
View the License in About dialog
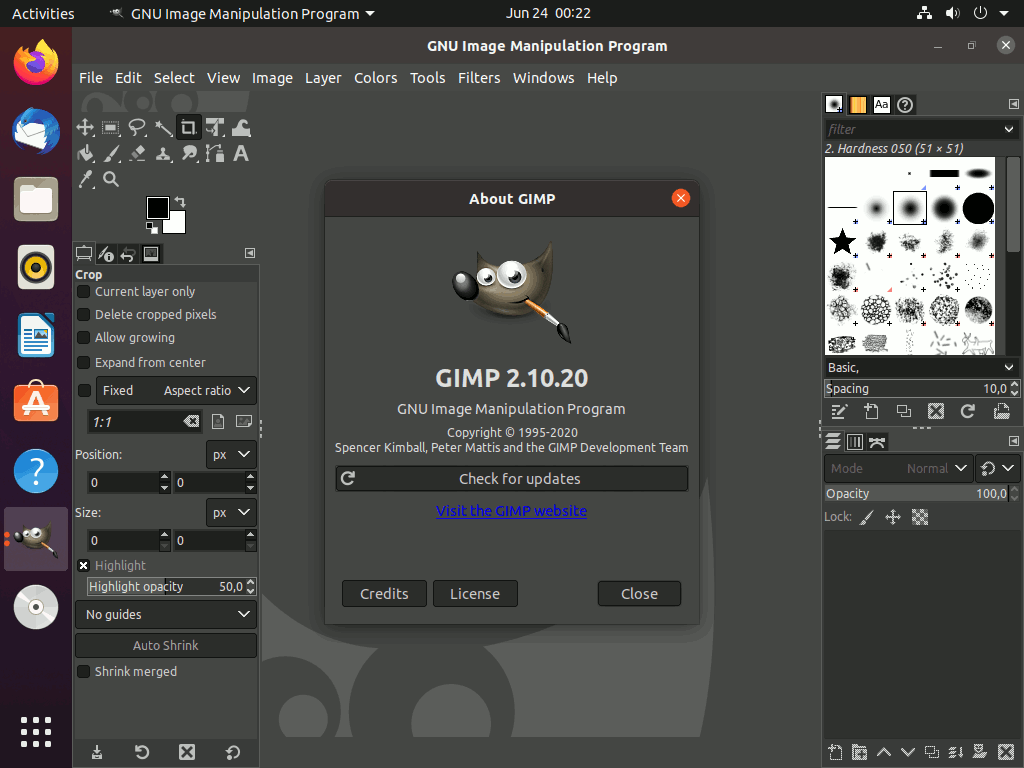click(475, 594)
